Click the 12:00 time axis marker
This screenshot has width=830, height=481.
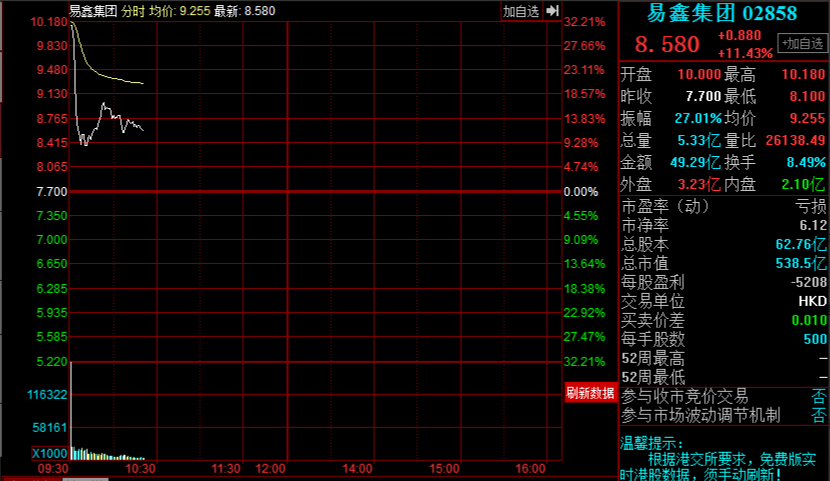pyautogui.click(x=271, y=468)
